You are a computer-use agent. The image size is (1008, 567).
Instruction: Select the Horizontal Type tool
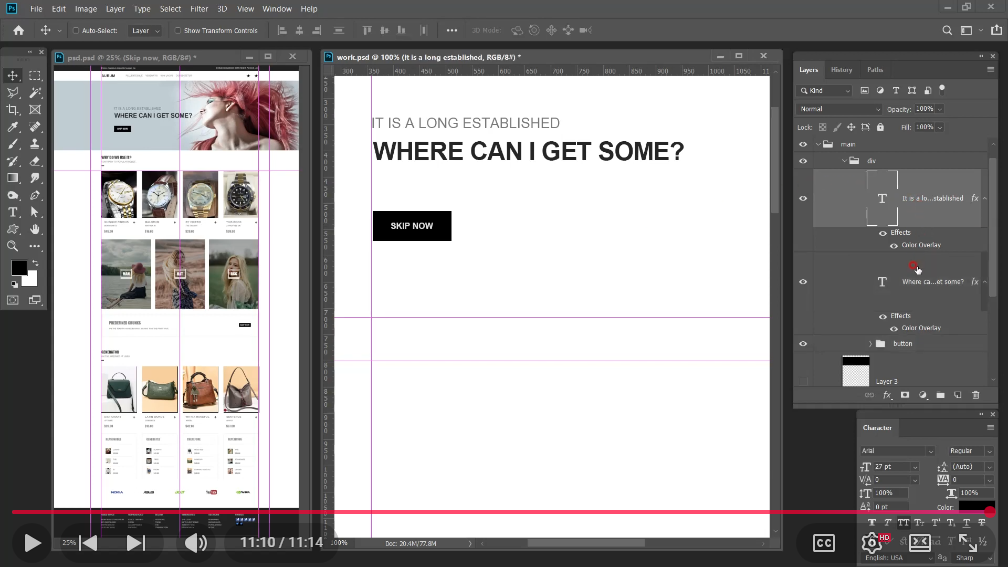pyautogui.click(x=12, y=212)
